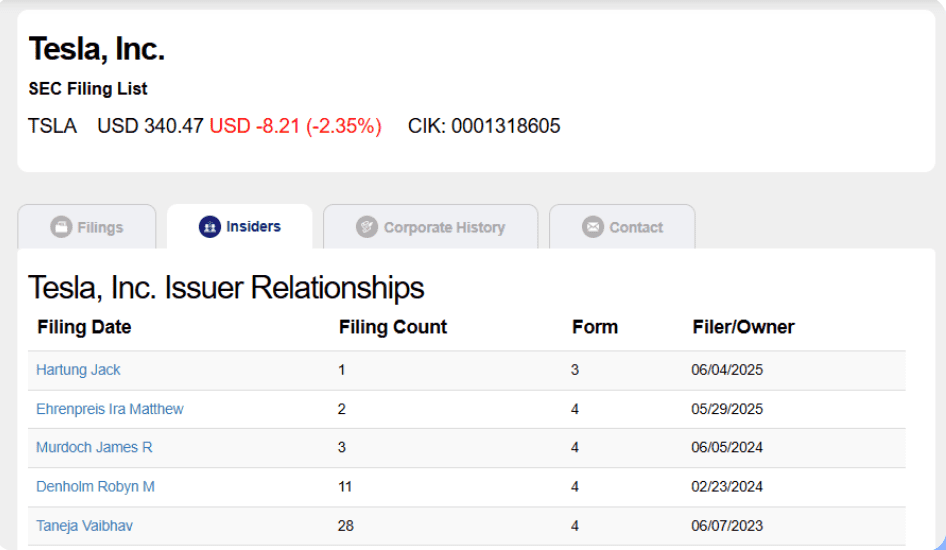Click the briefcase icon on Filings tab
Image resolution: width=946 pixels, height=550 pixels.
[x=61, y=227]
